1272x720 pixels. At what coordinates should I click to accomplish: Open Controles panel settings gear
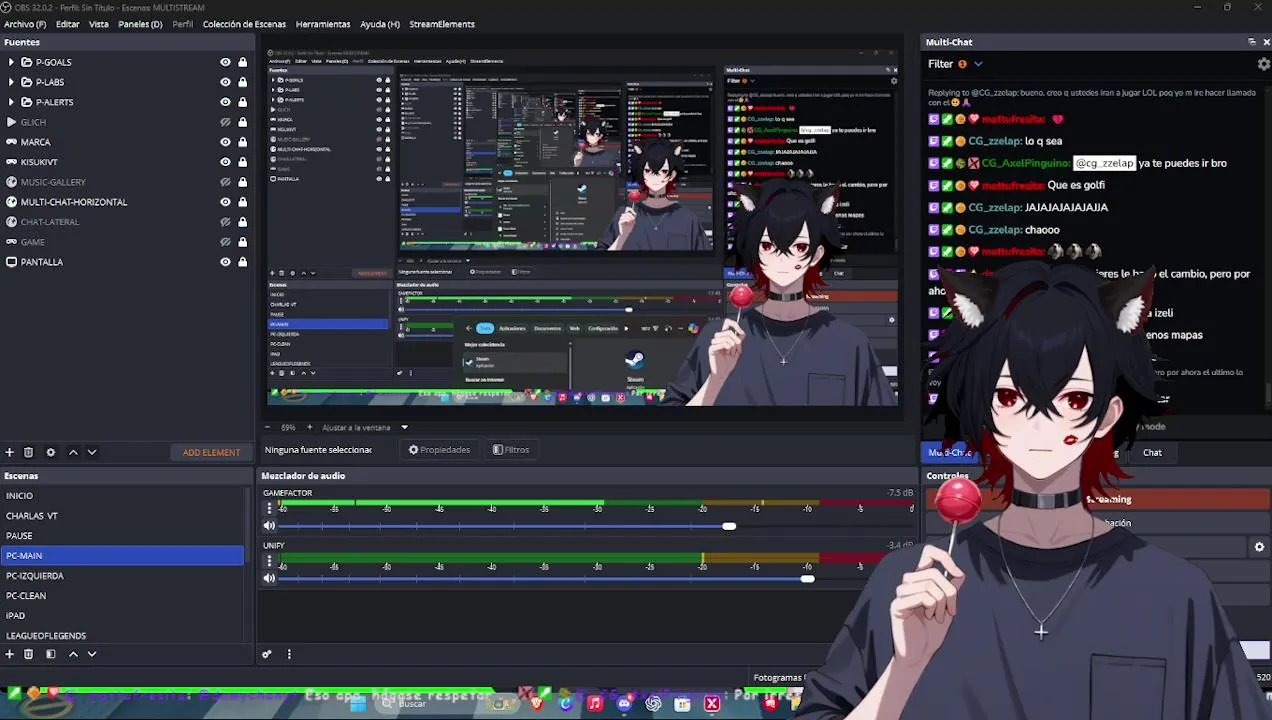tap(1259, 547)
